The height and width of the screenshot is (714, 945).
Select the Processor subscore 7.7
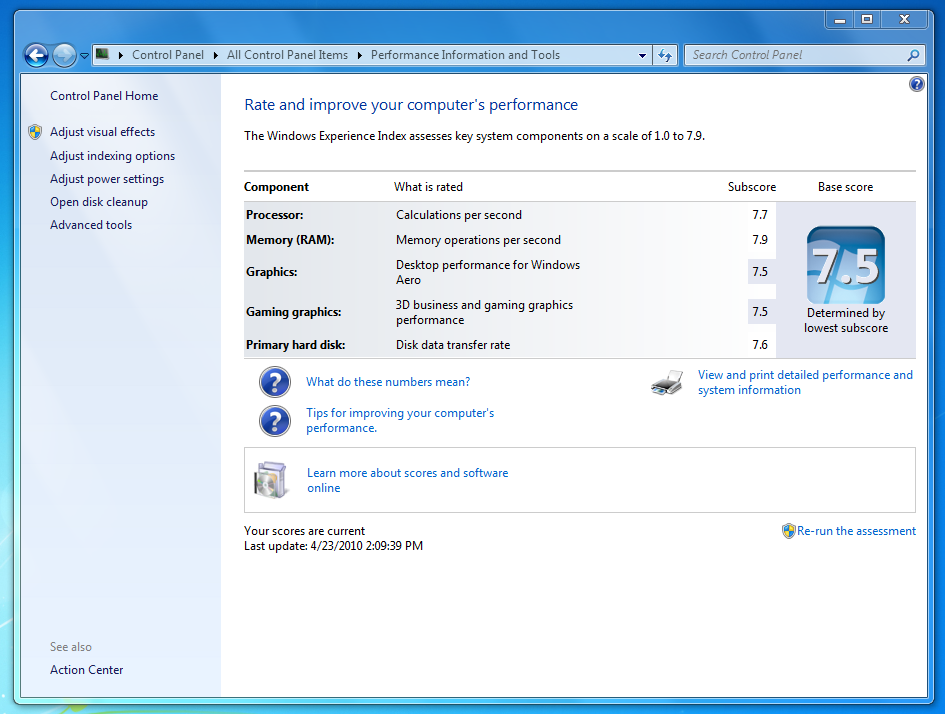point(760,215)
